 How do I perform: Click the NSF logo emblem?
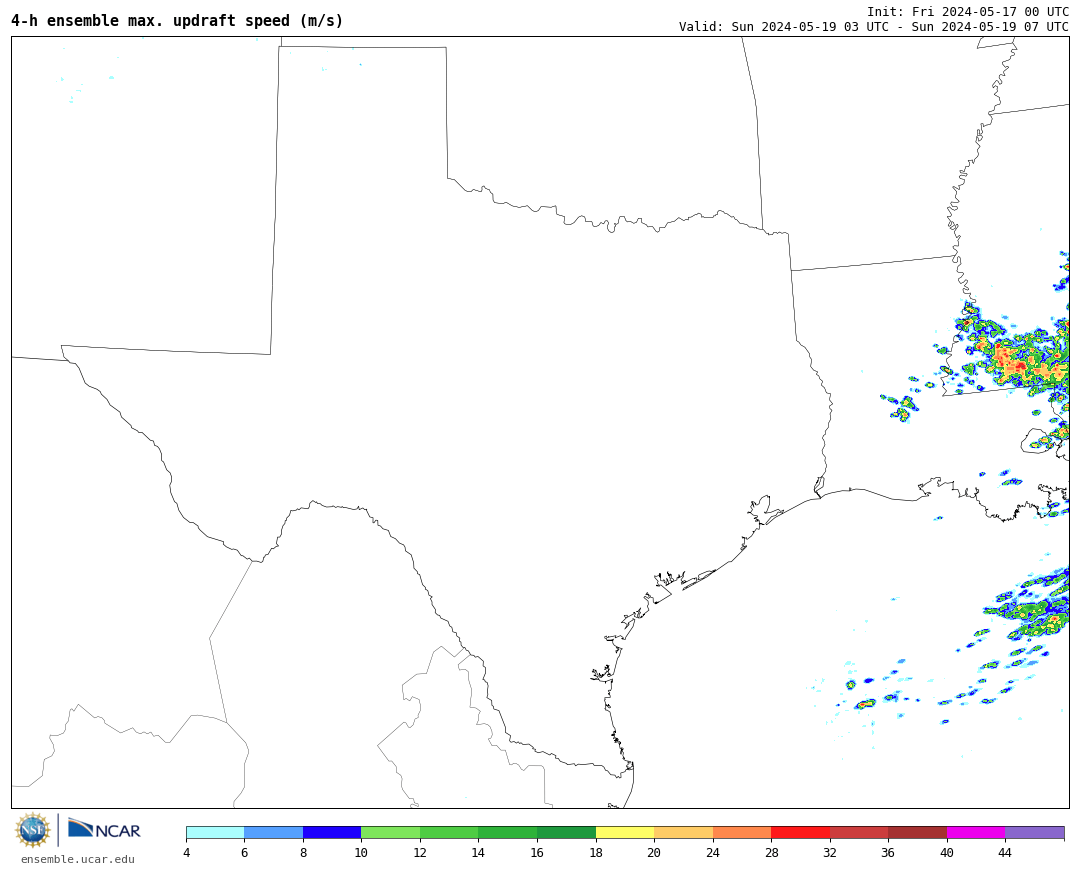33,830
